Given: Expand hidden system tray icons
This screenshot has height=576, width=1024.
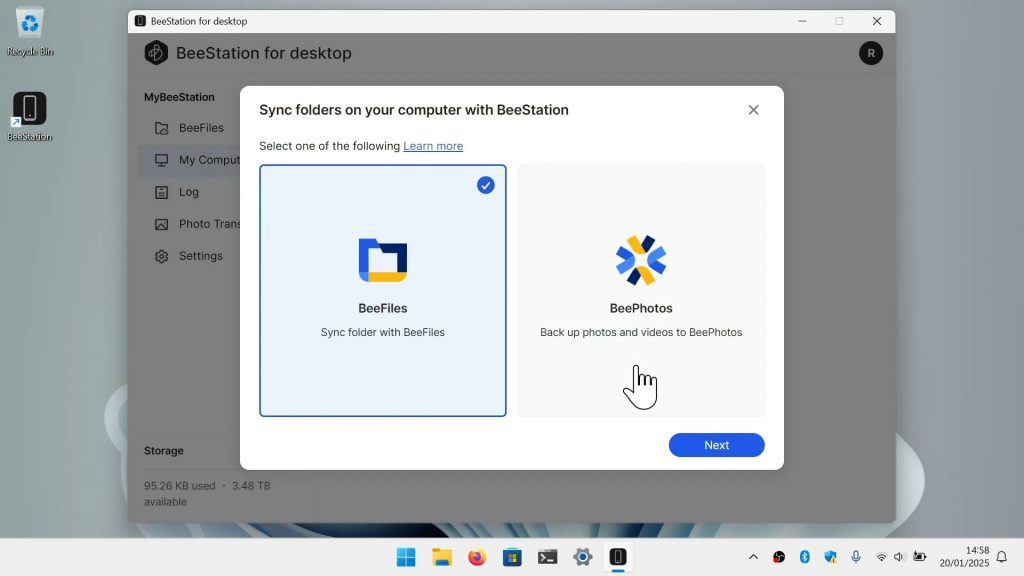Looking at the screenshot, I should click(753, 557).
